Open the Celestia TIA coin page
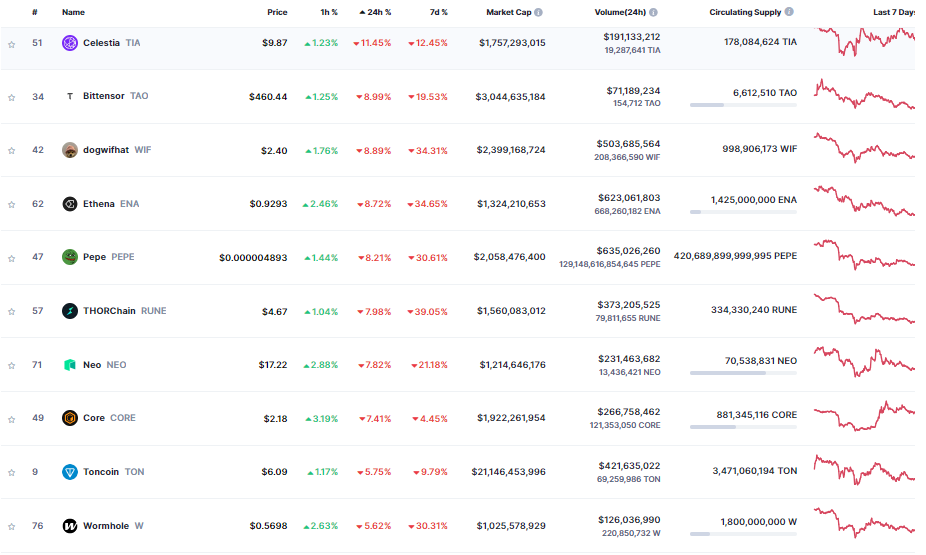The image size is (926, 555). (112, 43)
